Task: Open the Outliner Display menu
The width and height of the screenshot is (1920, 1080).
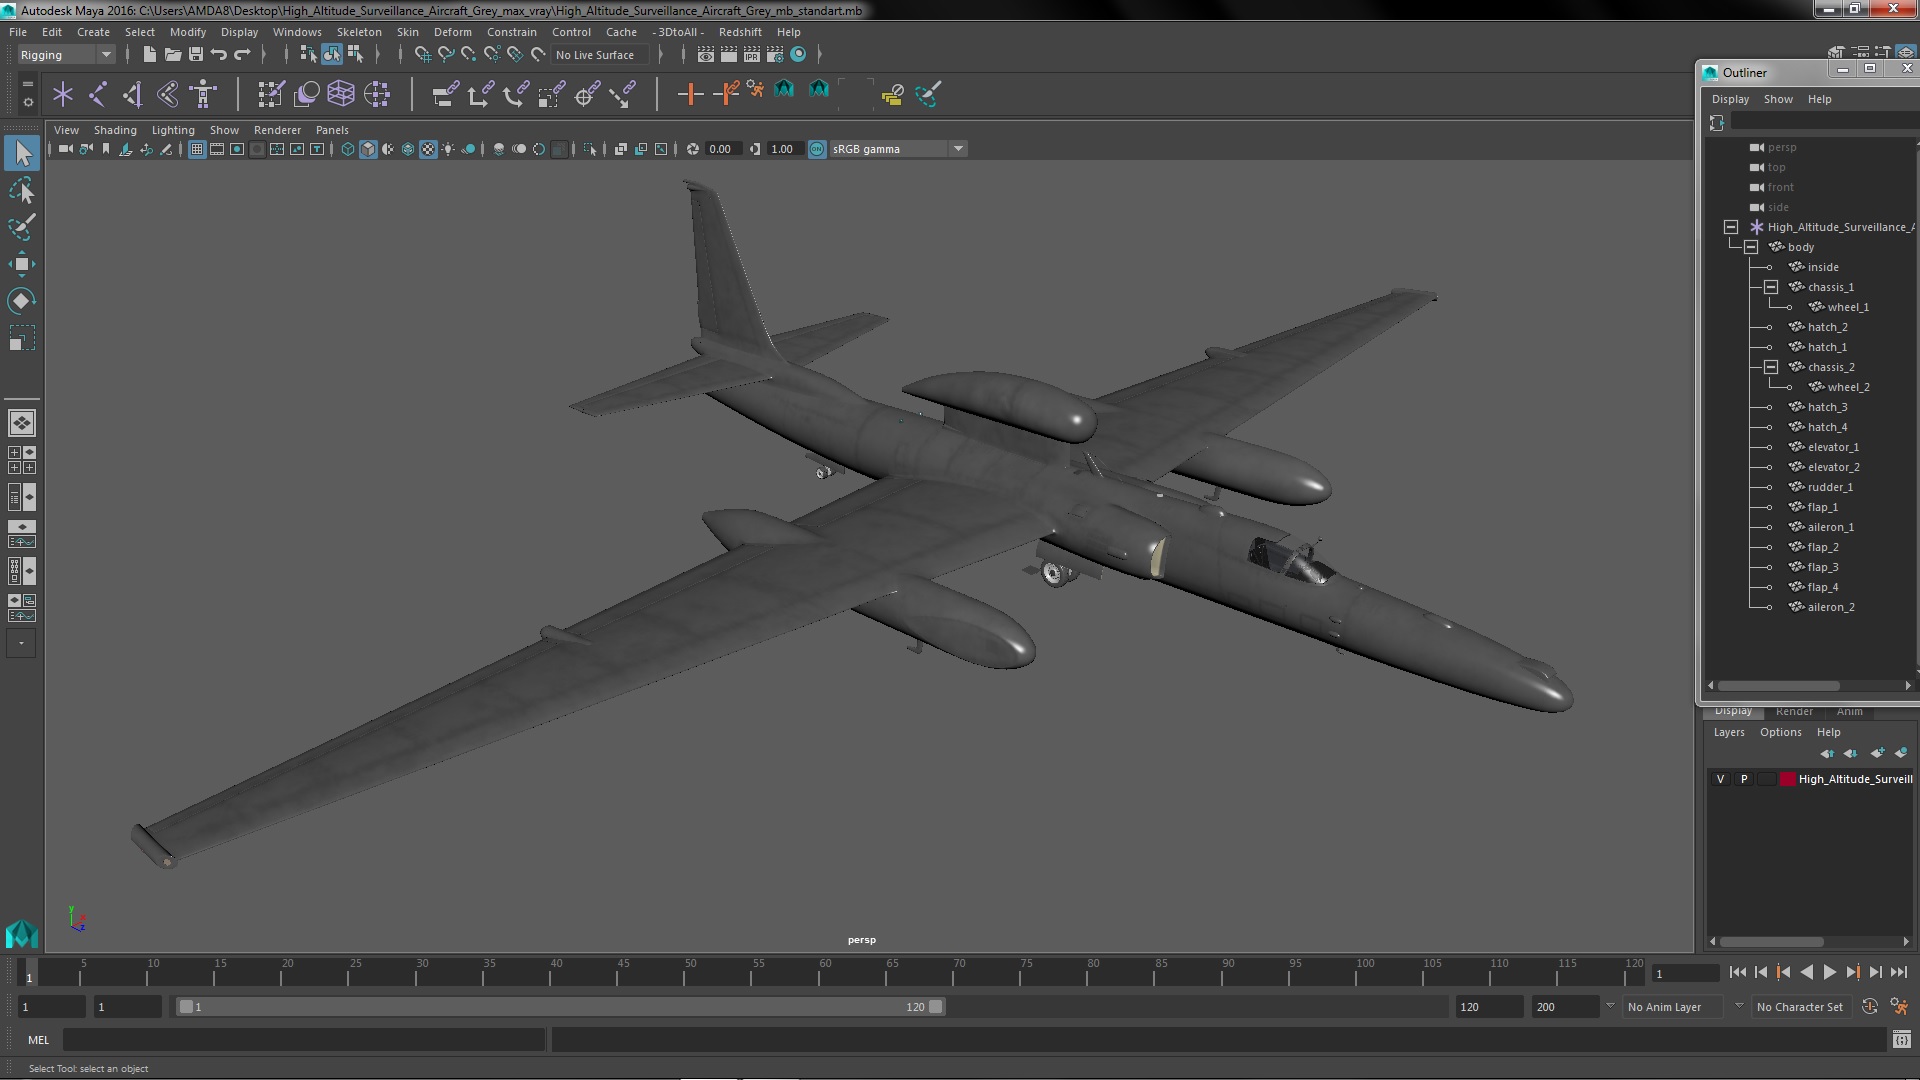Action: pyautogui.click(x=1730, y=99)
